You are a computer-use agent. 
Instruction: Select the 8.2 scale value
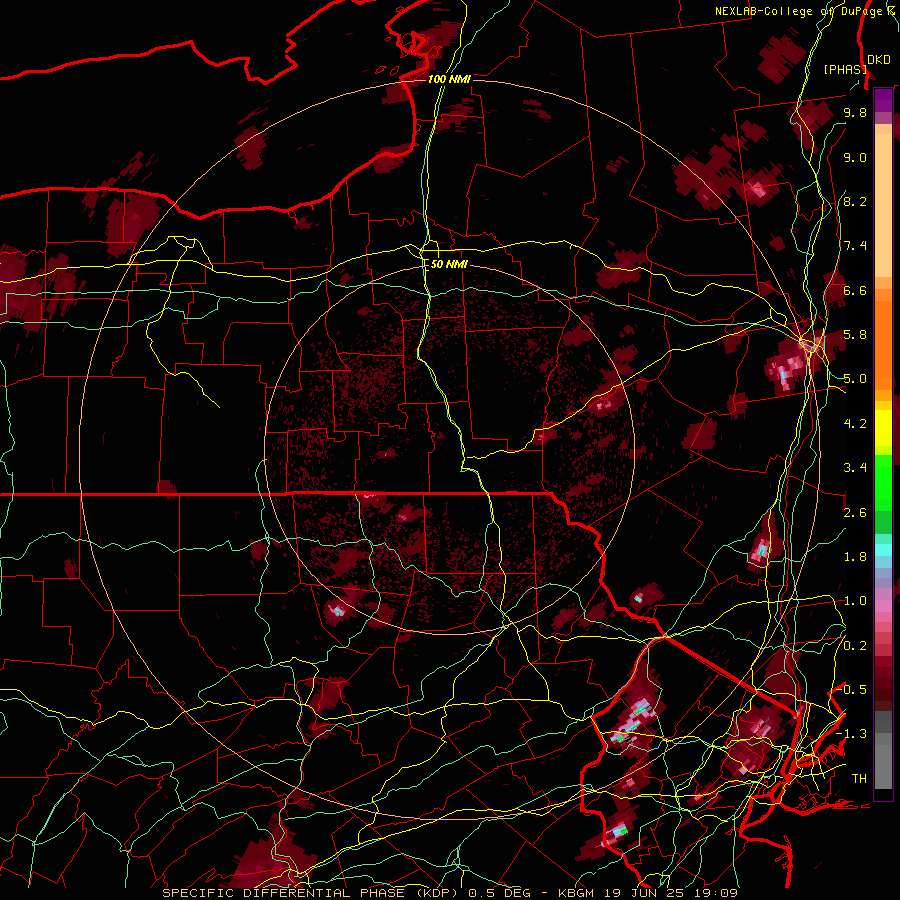855,201
